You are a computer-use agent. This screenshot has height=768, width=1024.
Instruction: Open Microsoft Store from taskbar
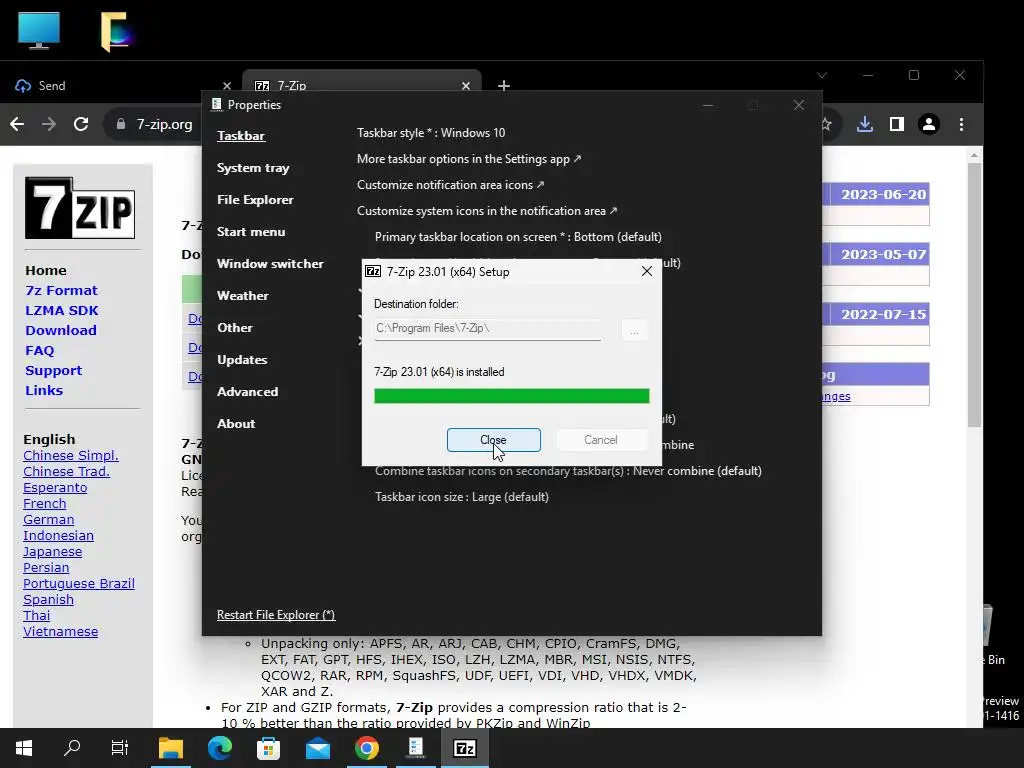[x=268, y=748]
